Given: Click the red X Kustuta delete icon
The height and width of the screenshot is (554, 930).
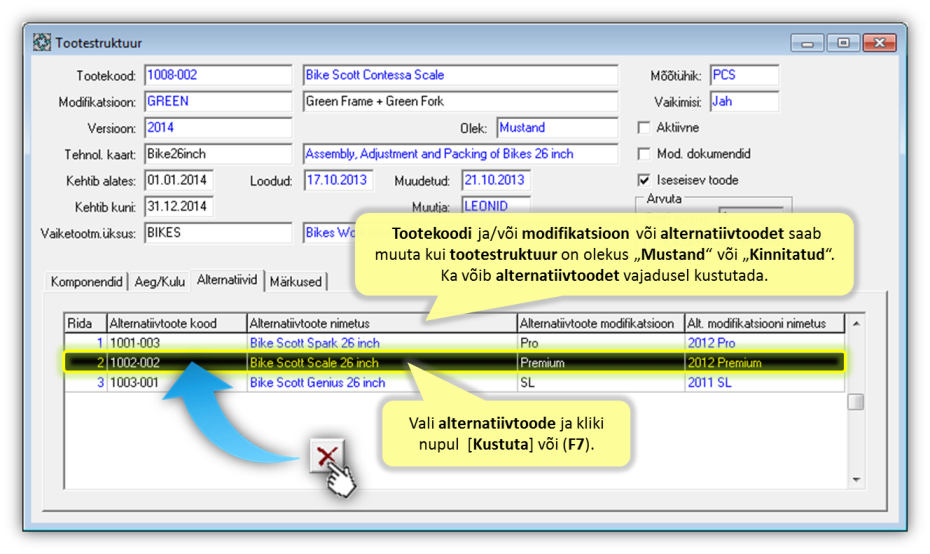Looking at the screenshot, I should (327, 456).
